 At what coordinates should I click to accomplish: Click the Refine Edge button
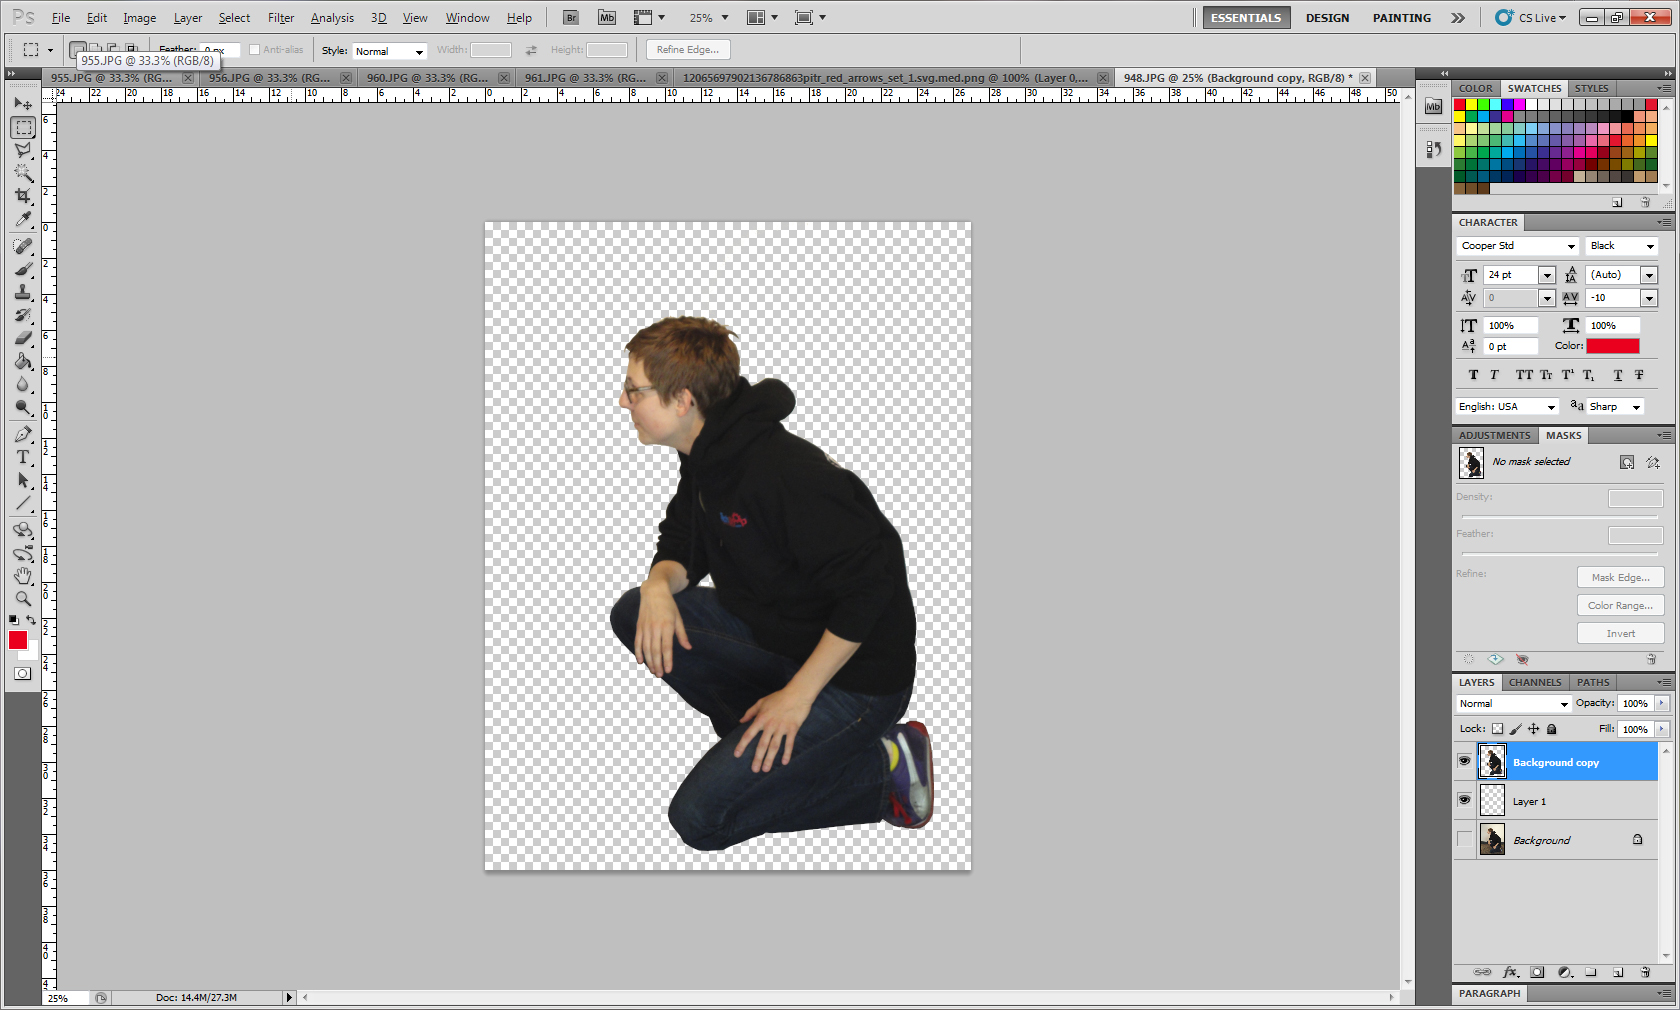pos(688,50)
